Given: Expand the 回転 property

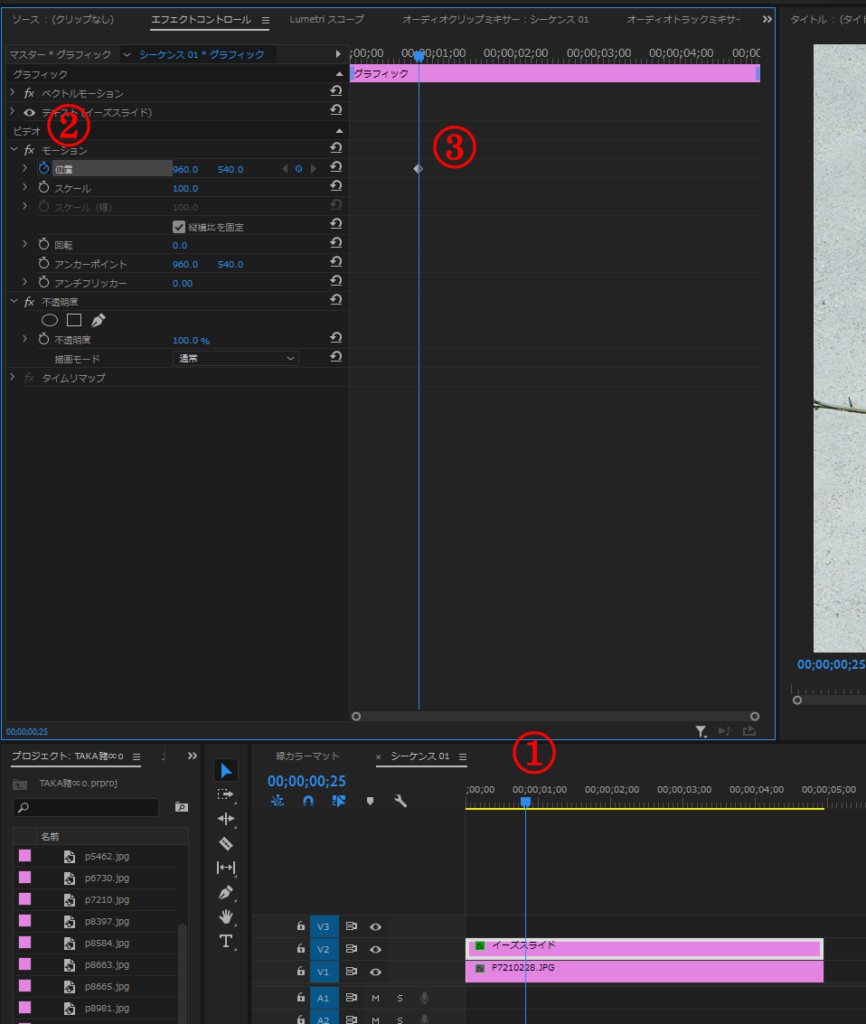Looking at the screenshot, I should [x=25, y=244].
